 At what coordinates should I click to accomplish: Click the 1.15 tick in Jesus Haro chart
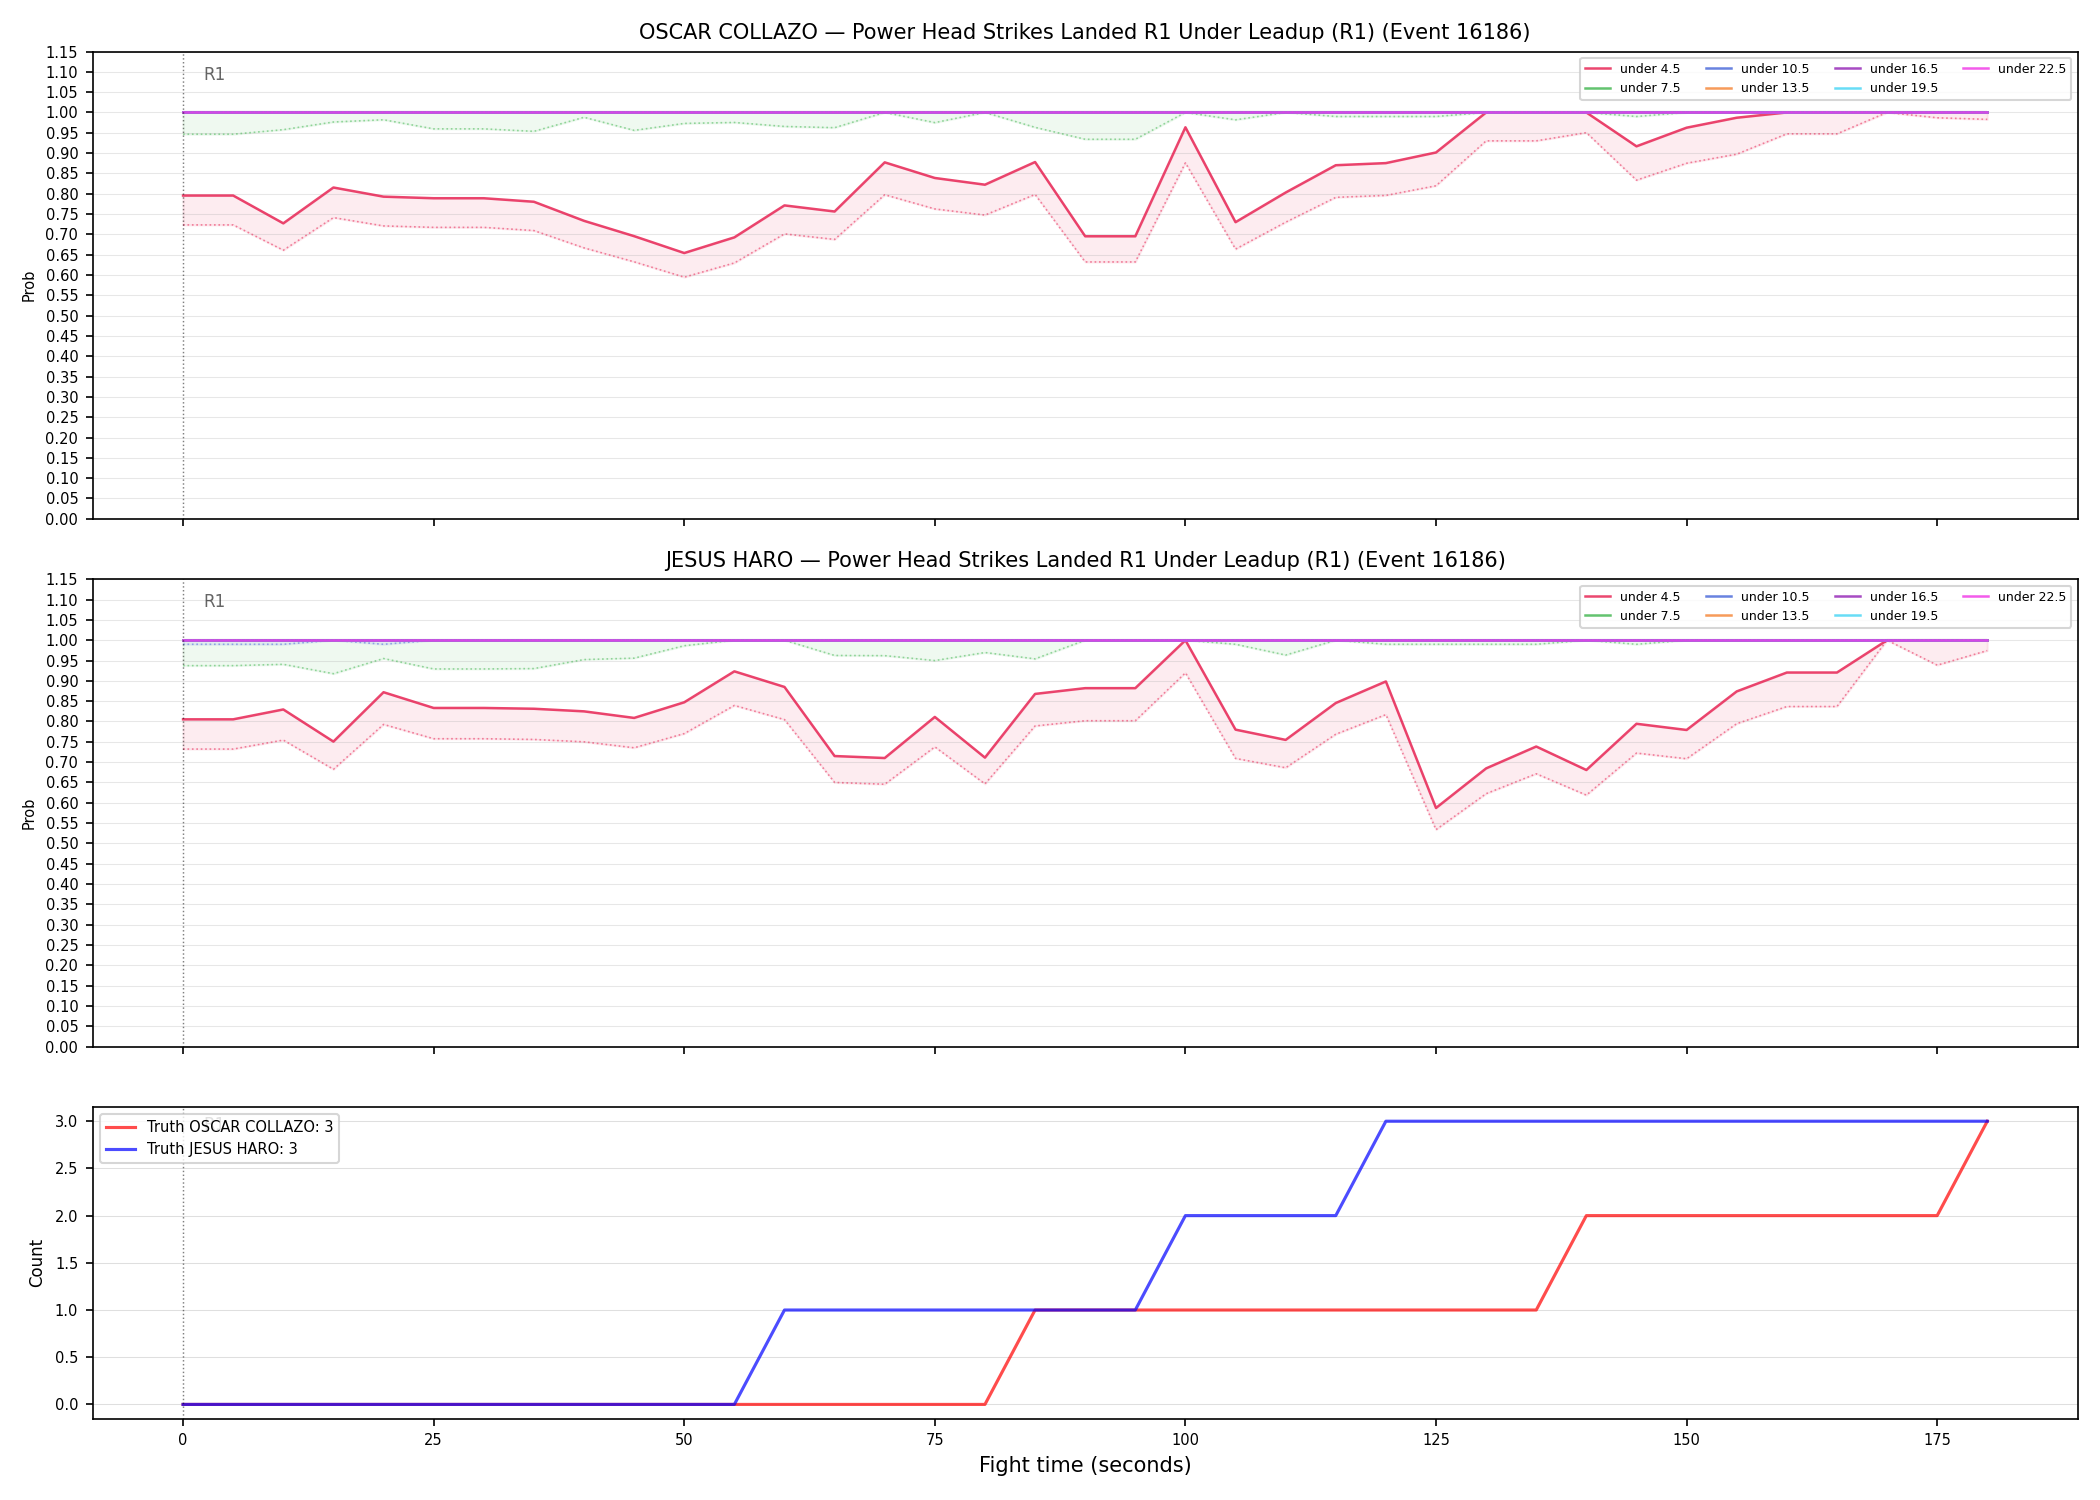point(62,580)
